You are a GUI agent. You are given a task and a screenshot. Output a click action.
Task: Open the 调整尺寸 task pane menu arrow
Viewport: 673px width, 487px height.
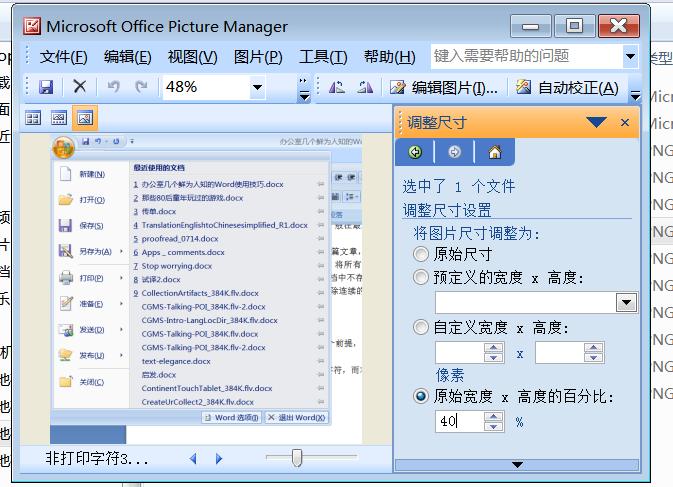tap(596, 122)
